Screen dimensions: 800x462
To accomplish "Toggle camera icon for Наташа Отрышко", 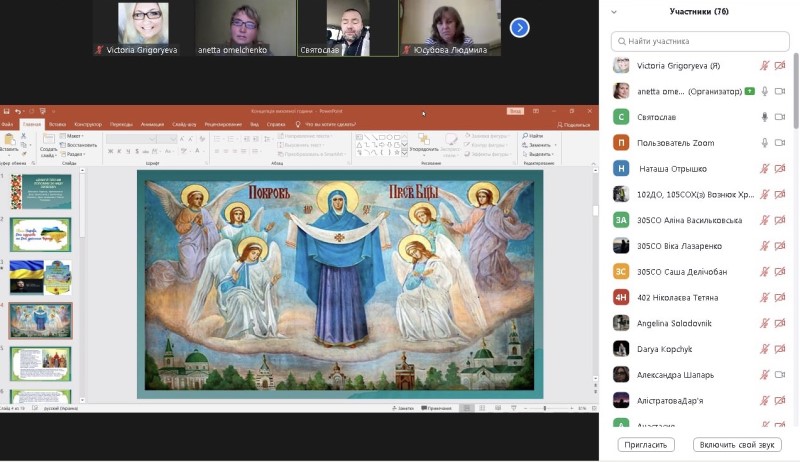I will pos(780,168).
